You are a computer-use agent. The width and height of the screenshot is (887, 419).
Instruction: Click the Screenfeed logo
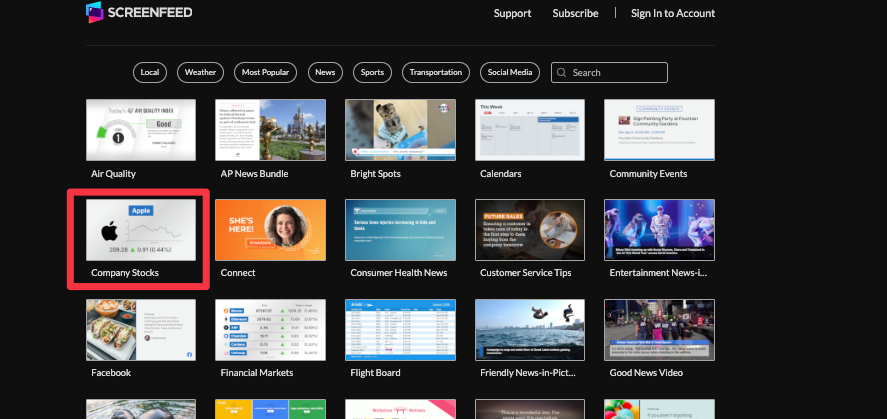tap(139, 12)
